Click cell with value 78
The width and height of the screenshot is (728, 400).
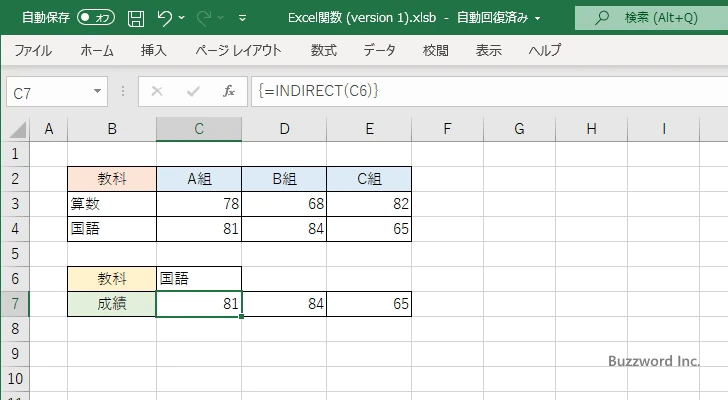tap(199, 204)
